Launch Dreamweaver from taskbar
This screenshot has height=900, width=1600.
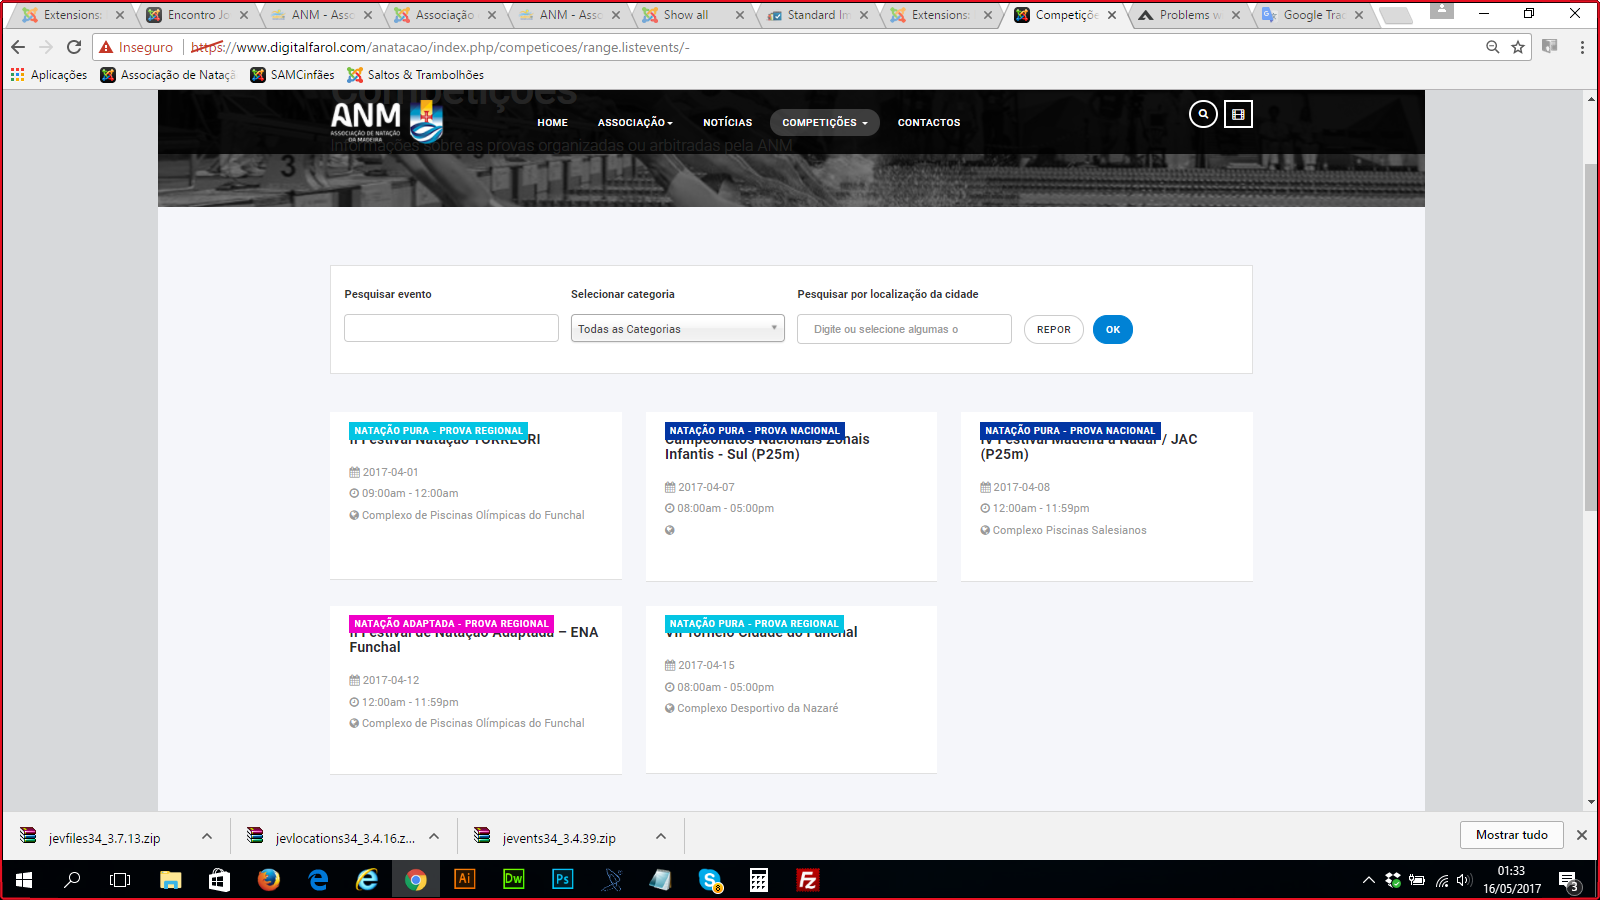coord(514,880)
